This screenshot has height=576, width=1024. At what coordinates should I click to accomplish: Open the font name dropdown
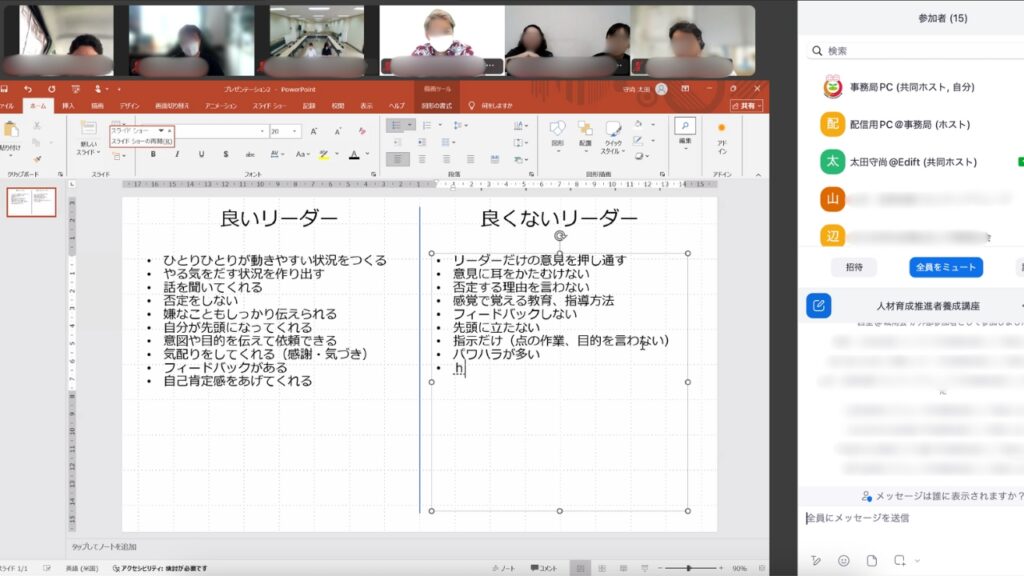pyautogui.click(x=263, y=131)
